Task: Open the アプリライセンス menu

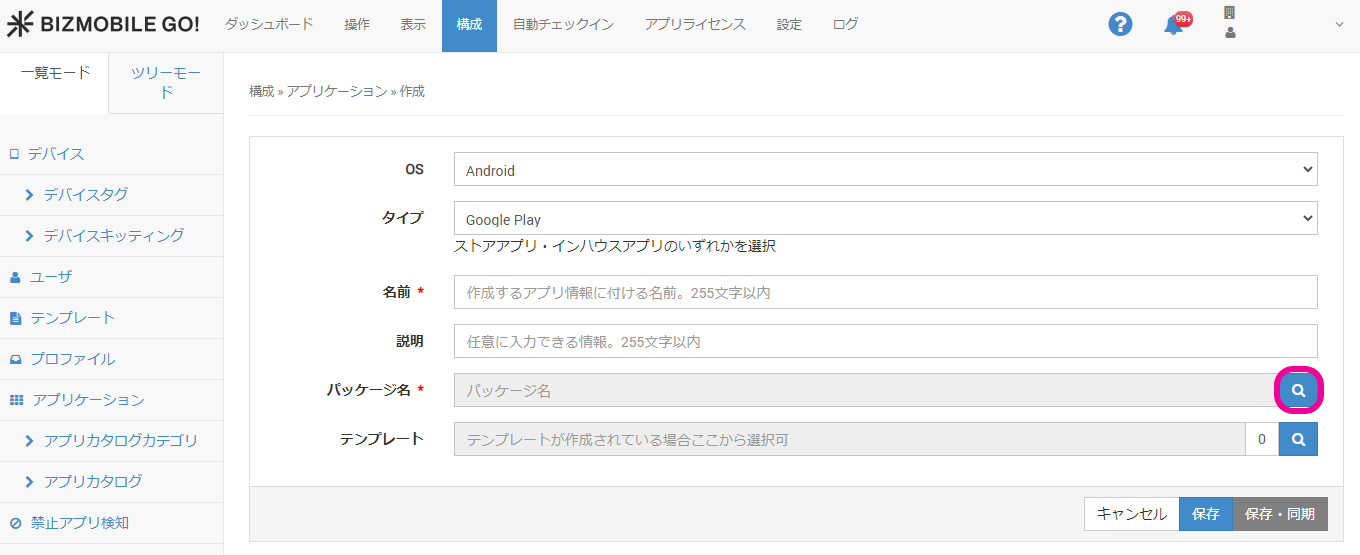Action: click(x=695, y=25)
